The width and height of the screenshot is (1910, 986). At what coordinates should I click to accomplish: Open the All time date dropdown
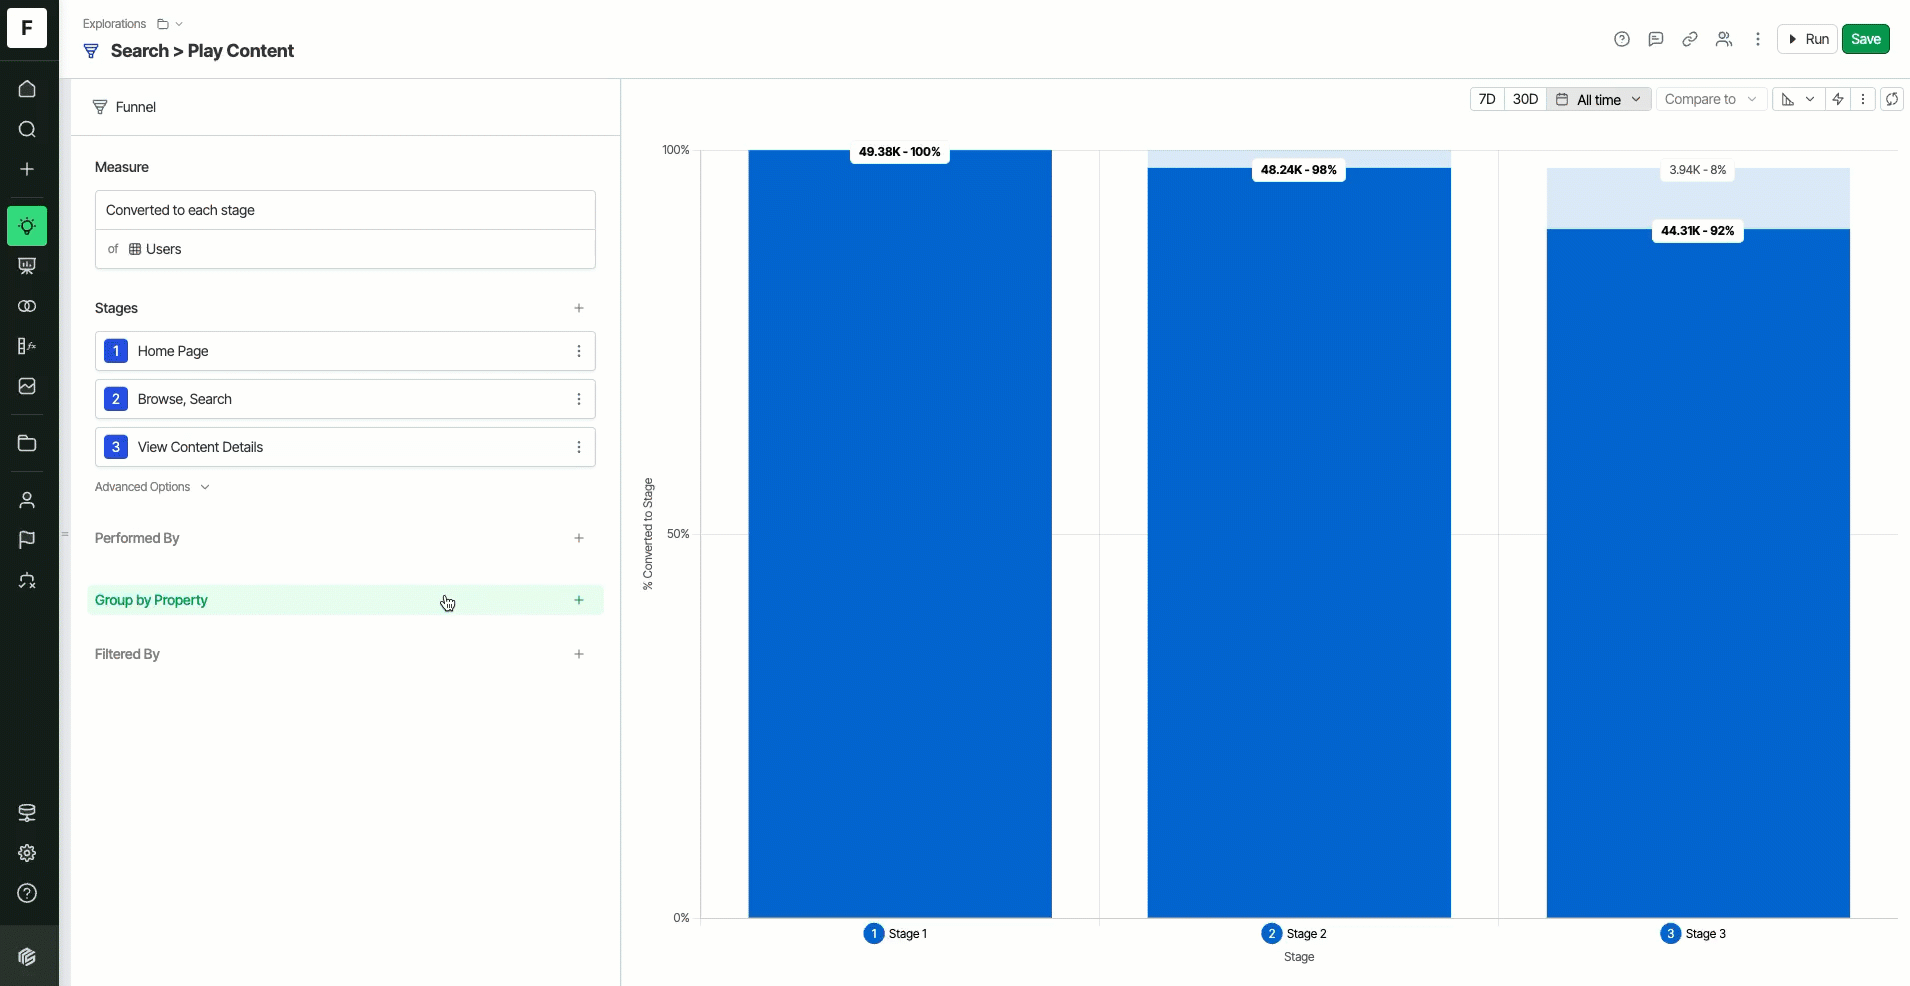click(1599, 99)
